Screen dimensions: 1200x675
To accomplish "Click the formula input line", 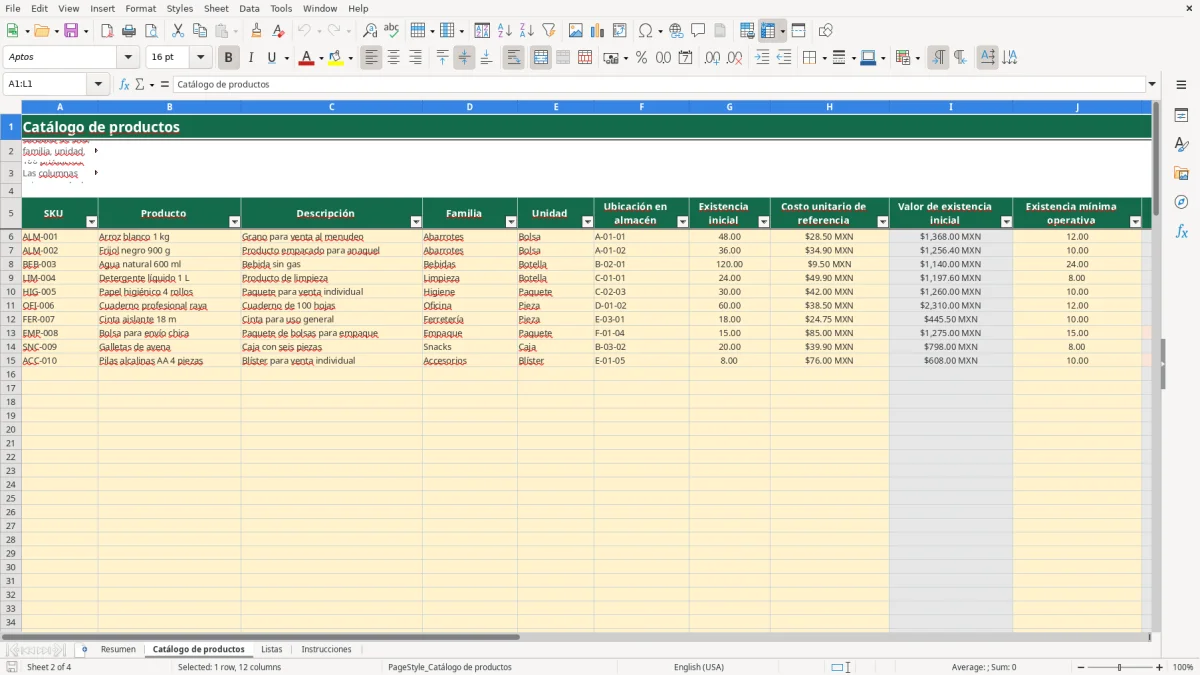I will (658, 84).
